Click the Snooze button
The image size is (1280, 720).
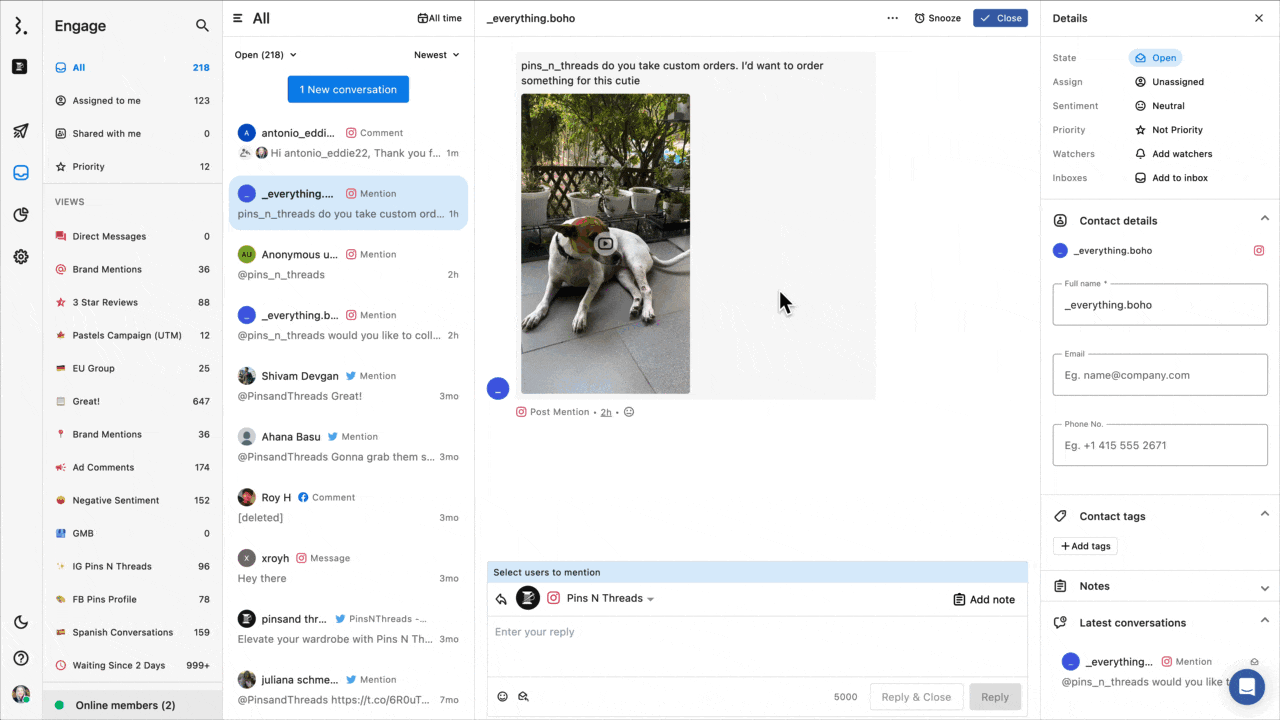937,18
